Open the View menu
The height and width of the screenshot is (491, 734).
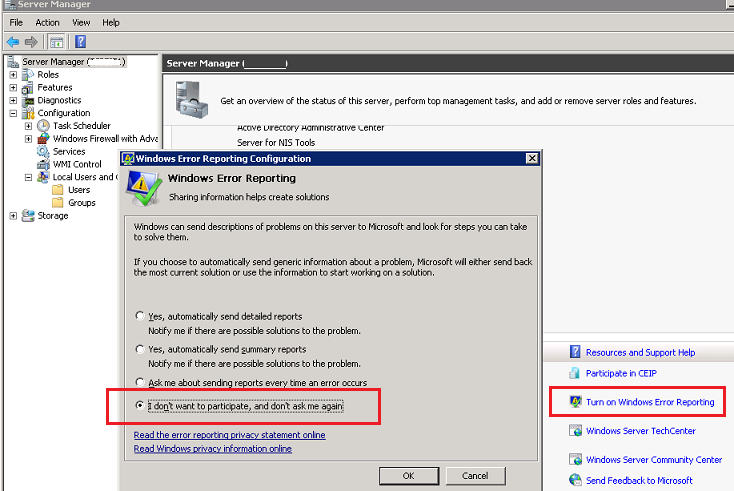[x=81, y=22]
